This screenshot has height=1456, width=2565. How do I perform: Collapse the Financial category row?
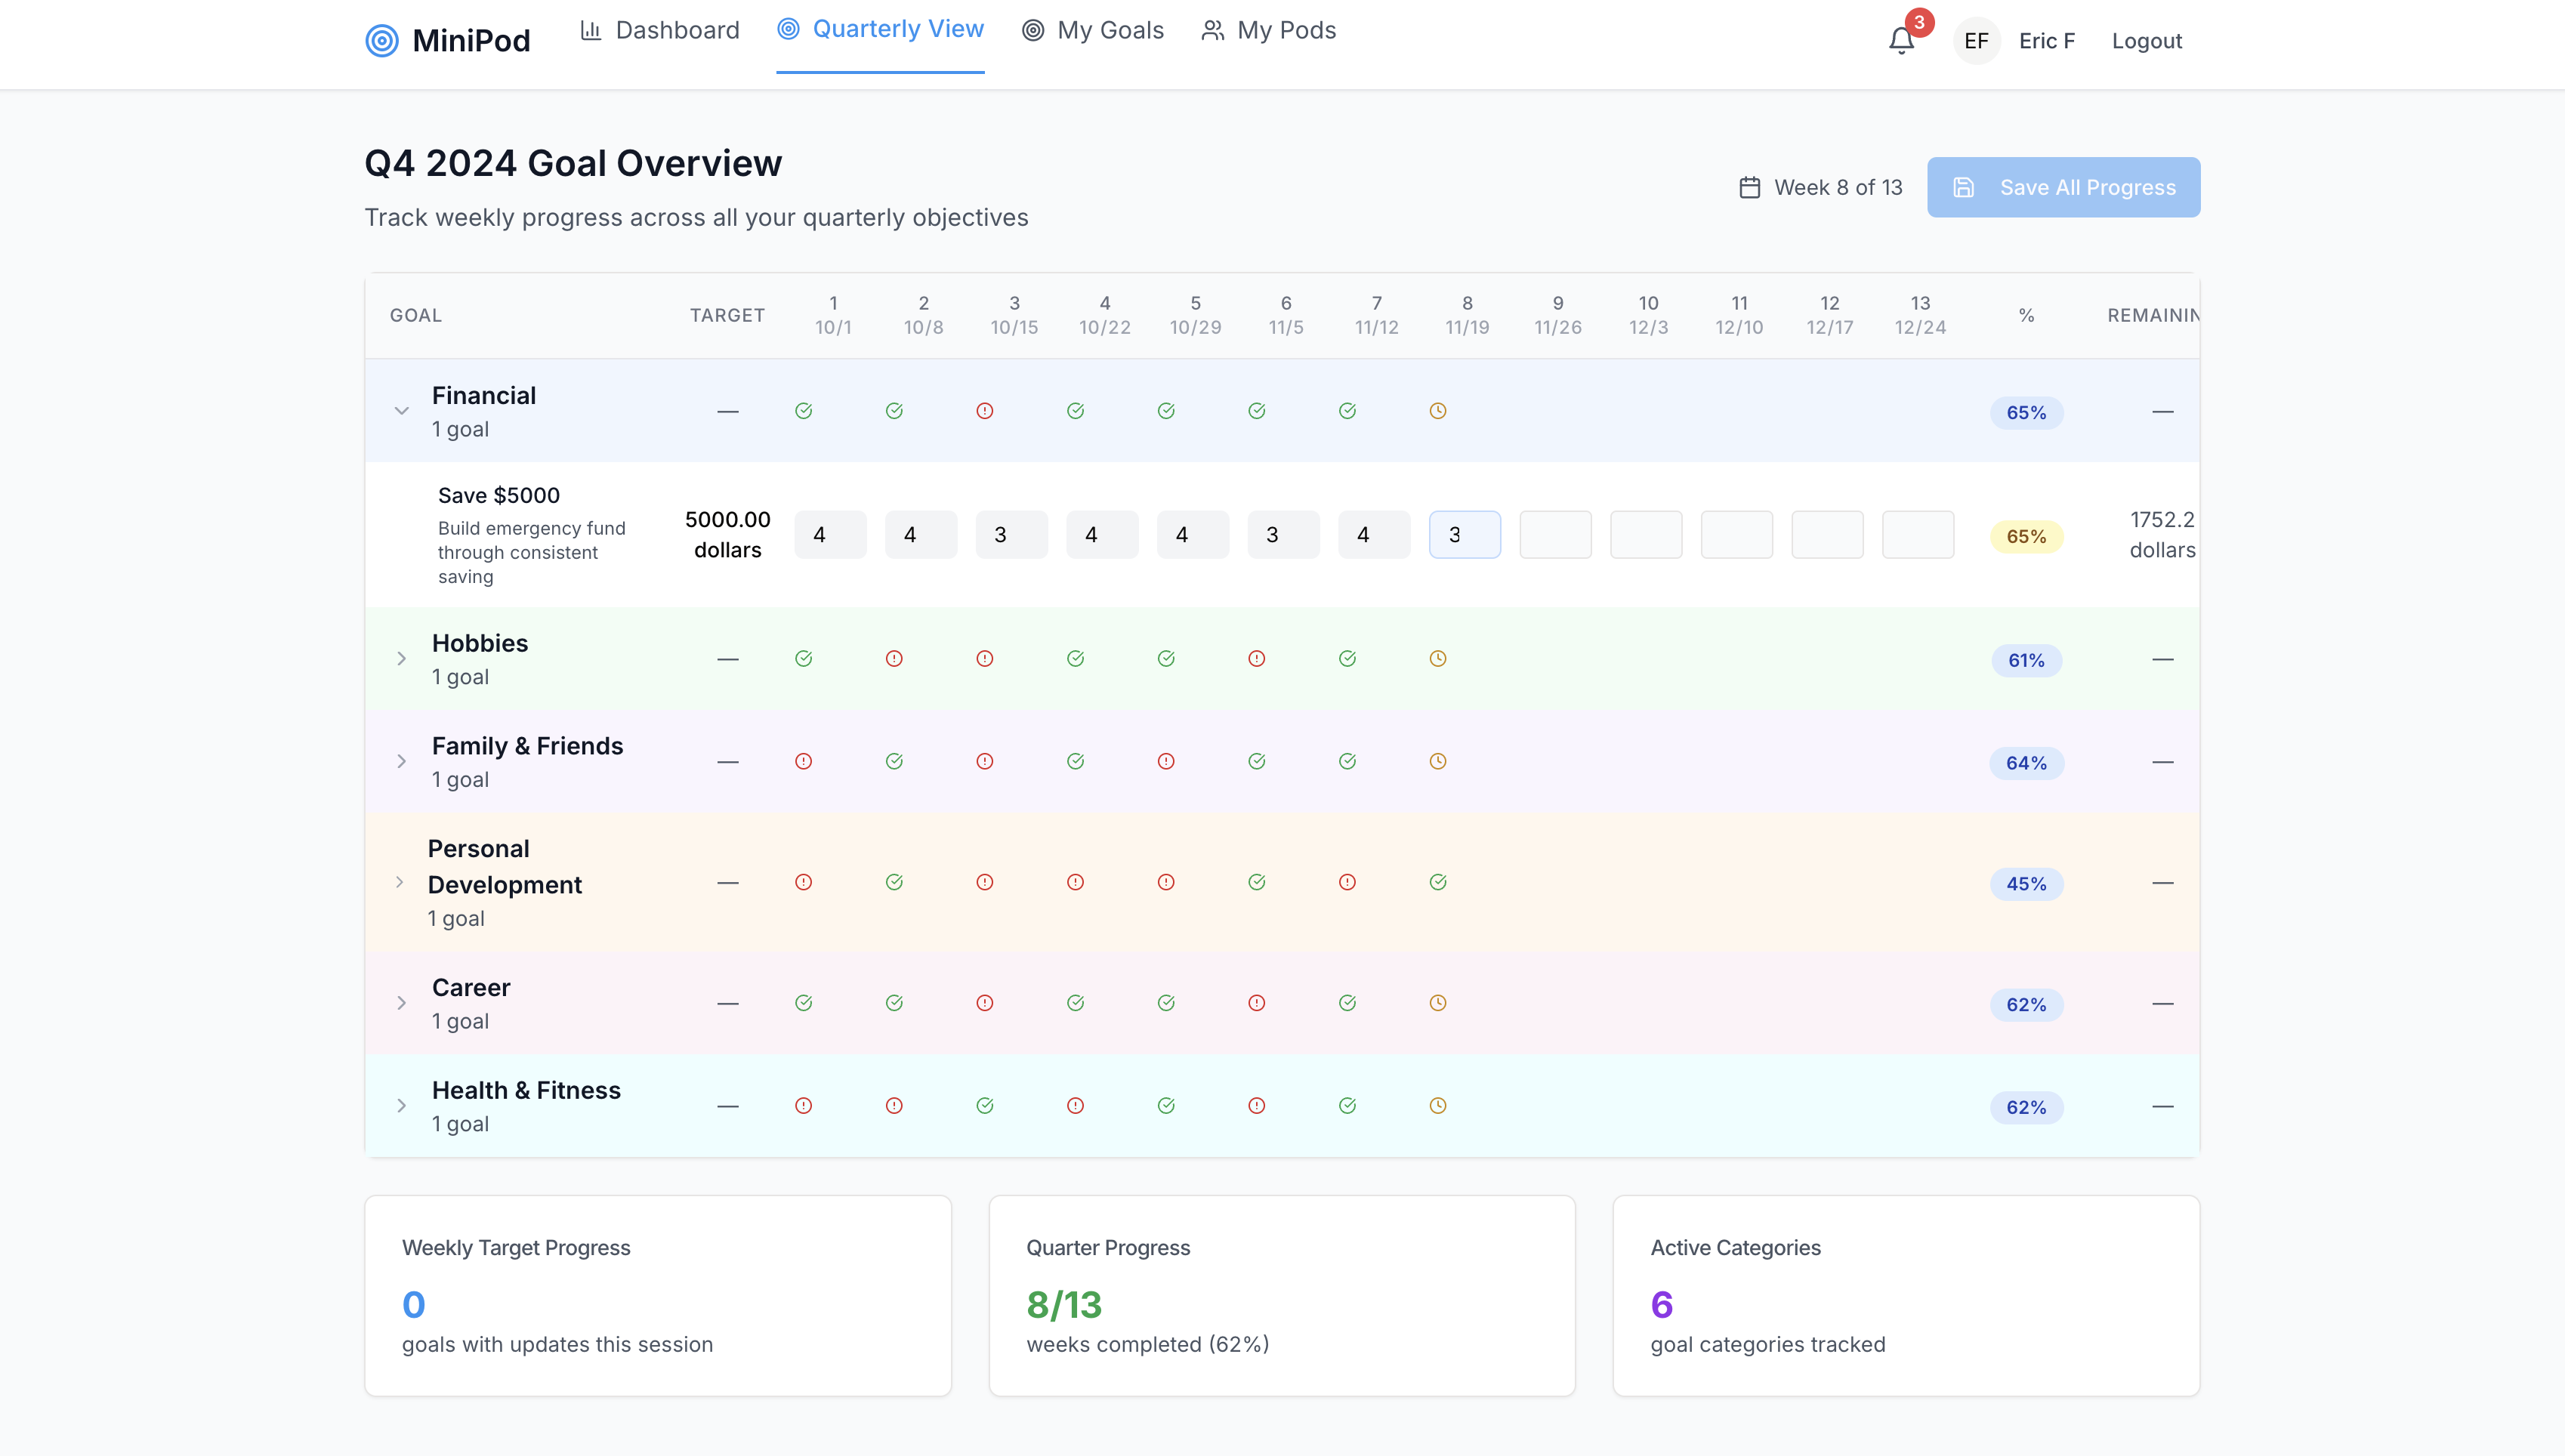pos(401,411)
